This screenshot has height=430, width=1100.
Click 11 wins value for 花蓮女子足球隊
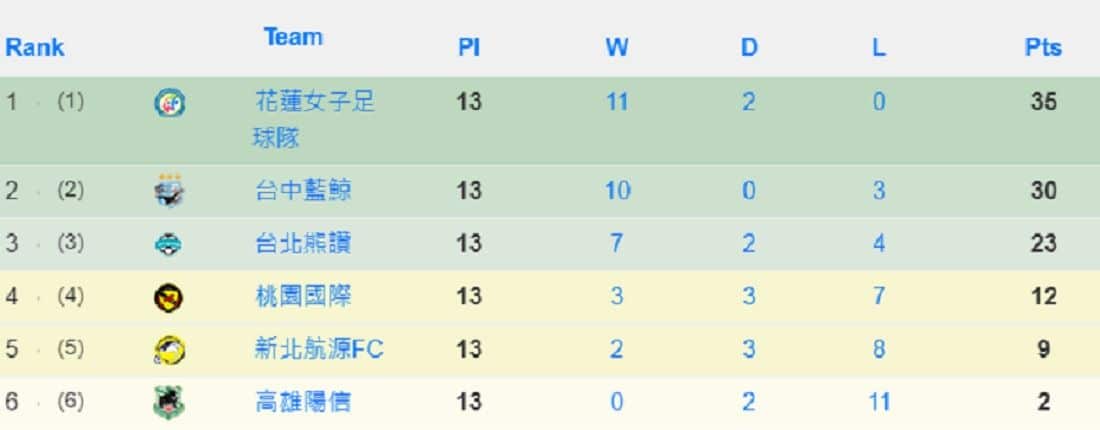click(617, 102)
